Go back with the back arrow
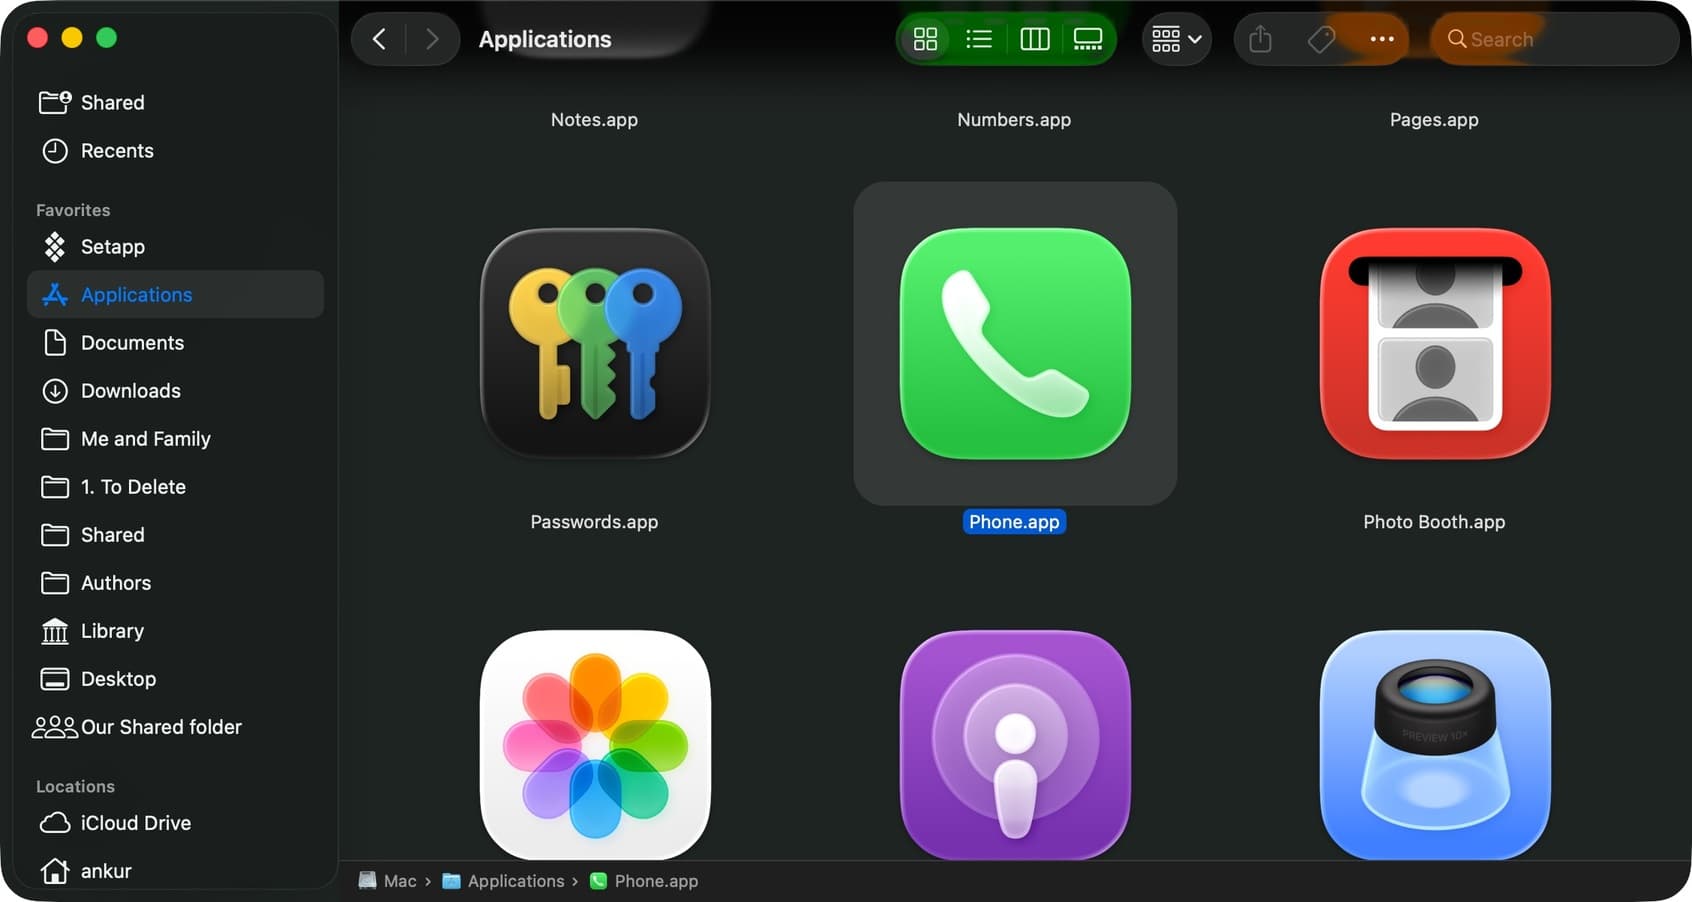1692x902 pixels. click(379, 39)
